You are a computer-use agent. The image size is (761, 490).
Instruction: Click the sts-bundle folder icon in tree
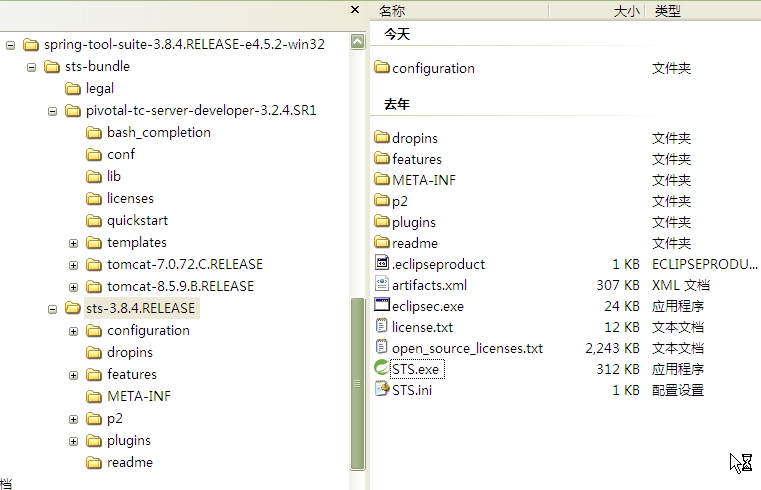52,66
